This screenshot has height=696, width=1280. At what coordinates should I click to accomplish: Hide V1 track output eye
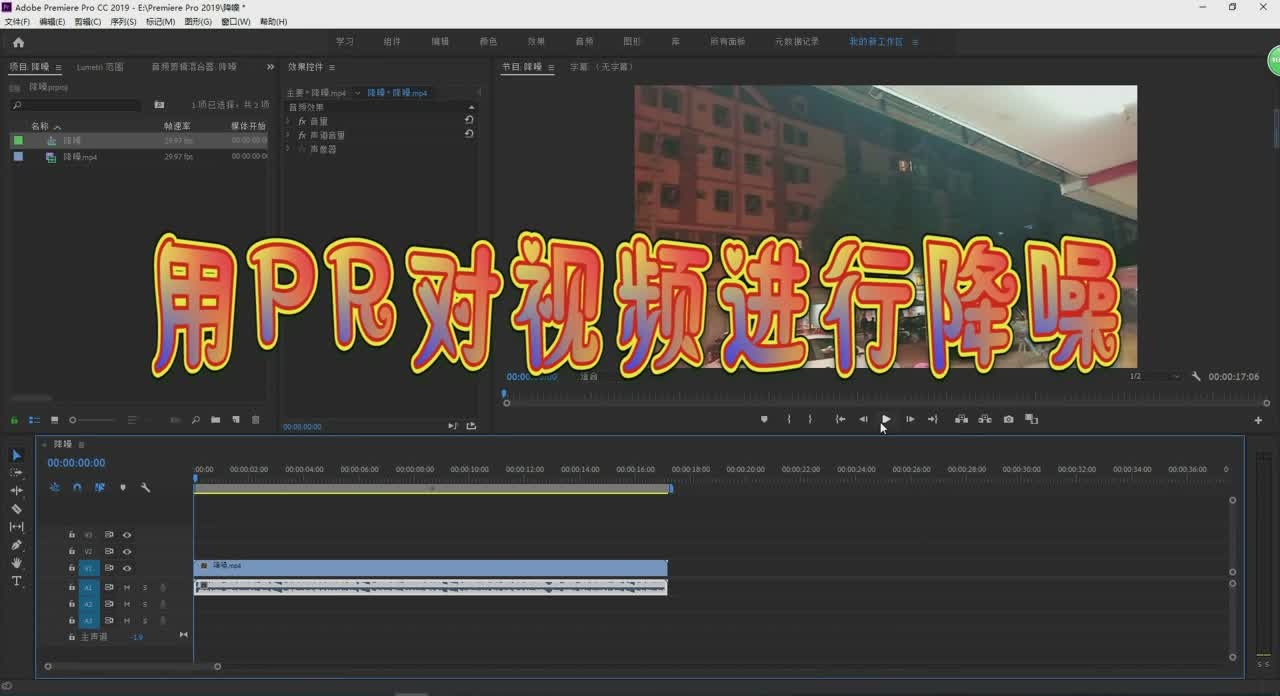click(x=127, y=568)
